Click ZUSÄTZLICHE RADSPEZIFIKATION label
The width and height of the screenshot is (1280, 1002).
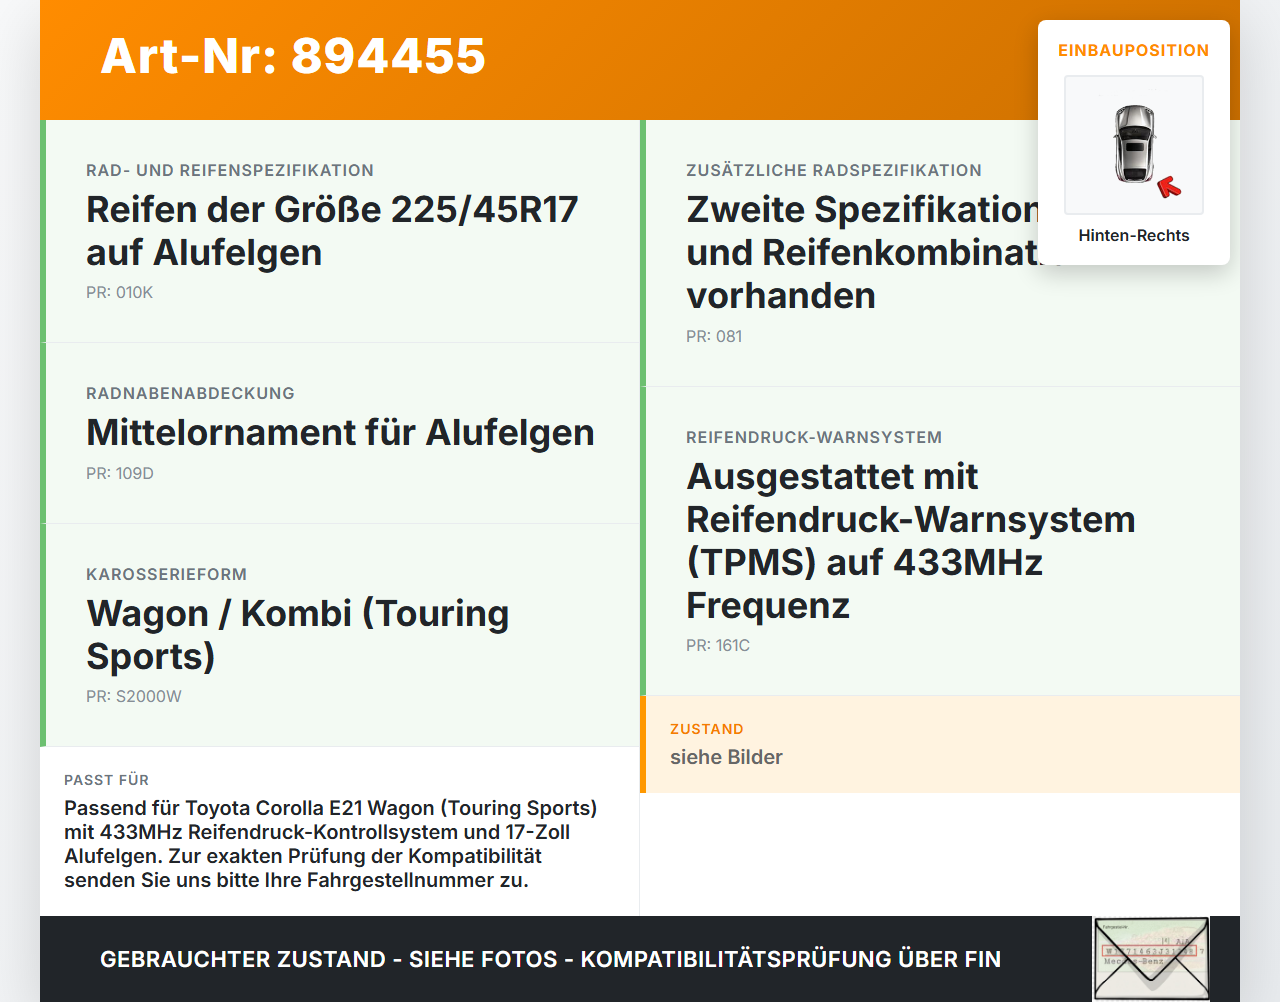pyautogui.click(x=834, y=171)
